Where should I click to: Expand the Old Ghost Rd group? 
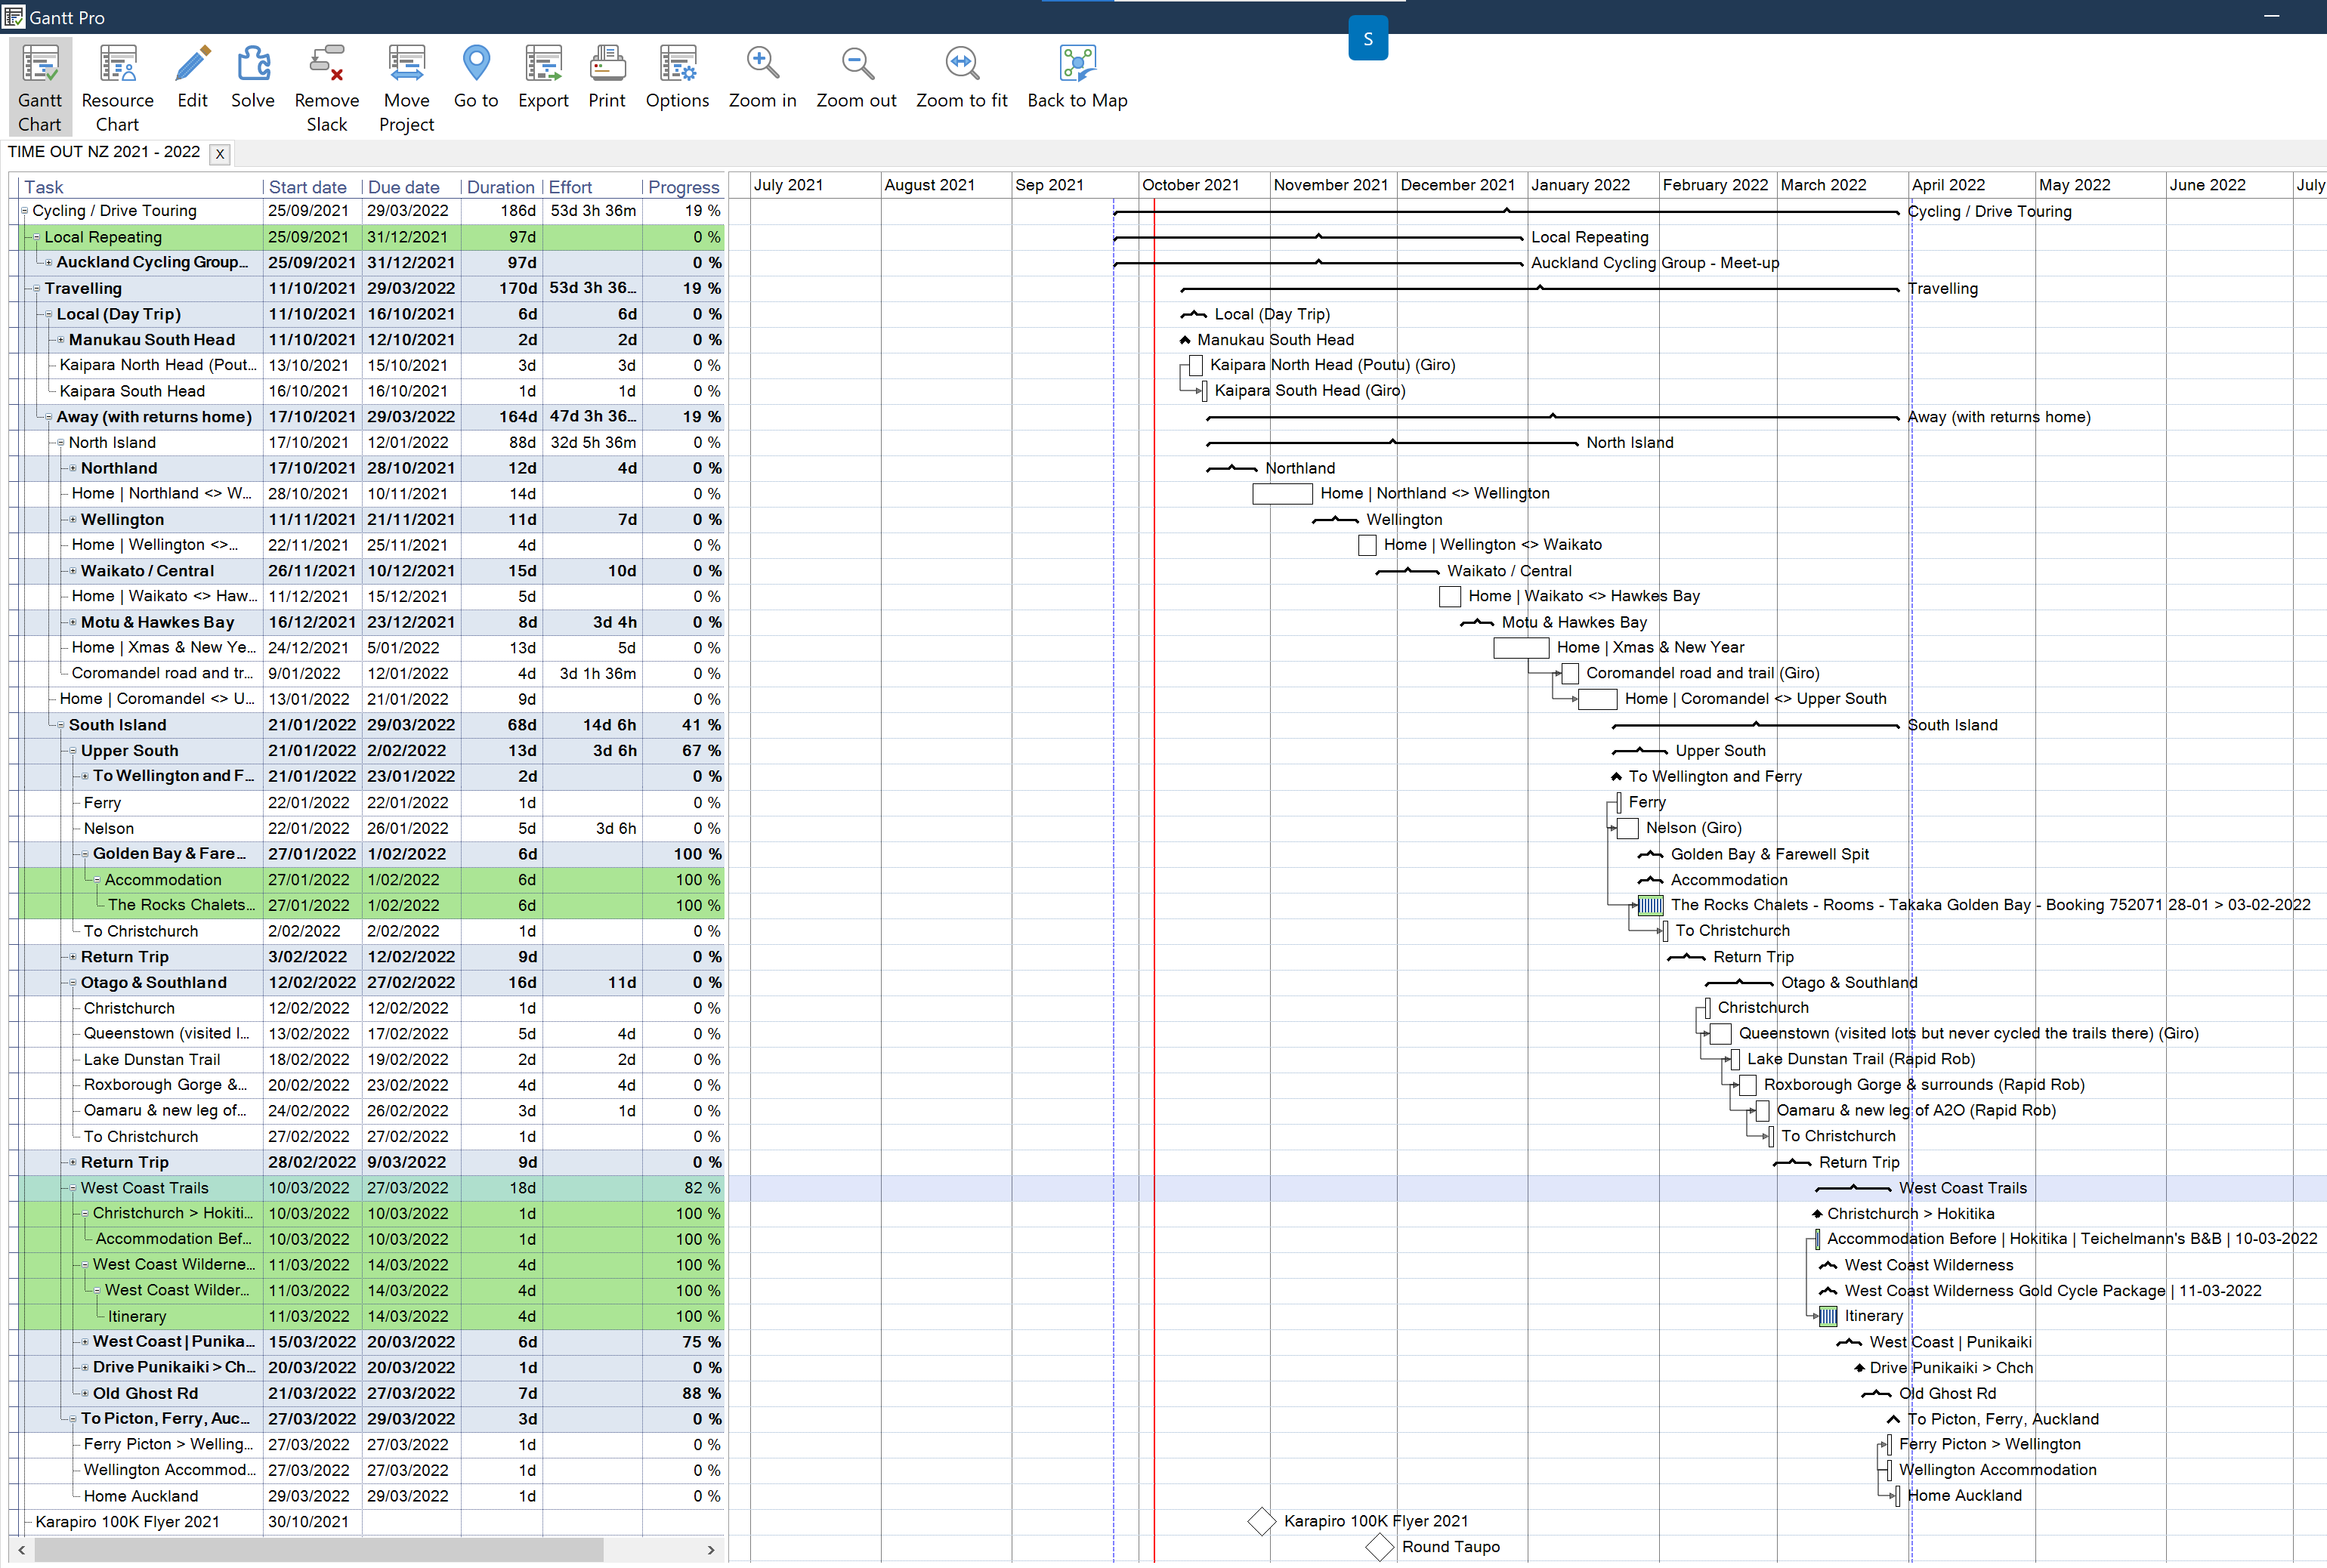tap(85, 1394)
